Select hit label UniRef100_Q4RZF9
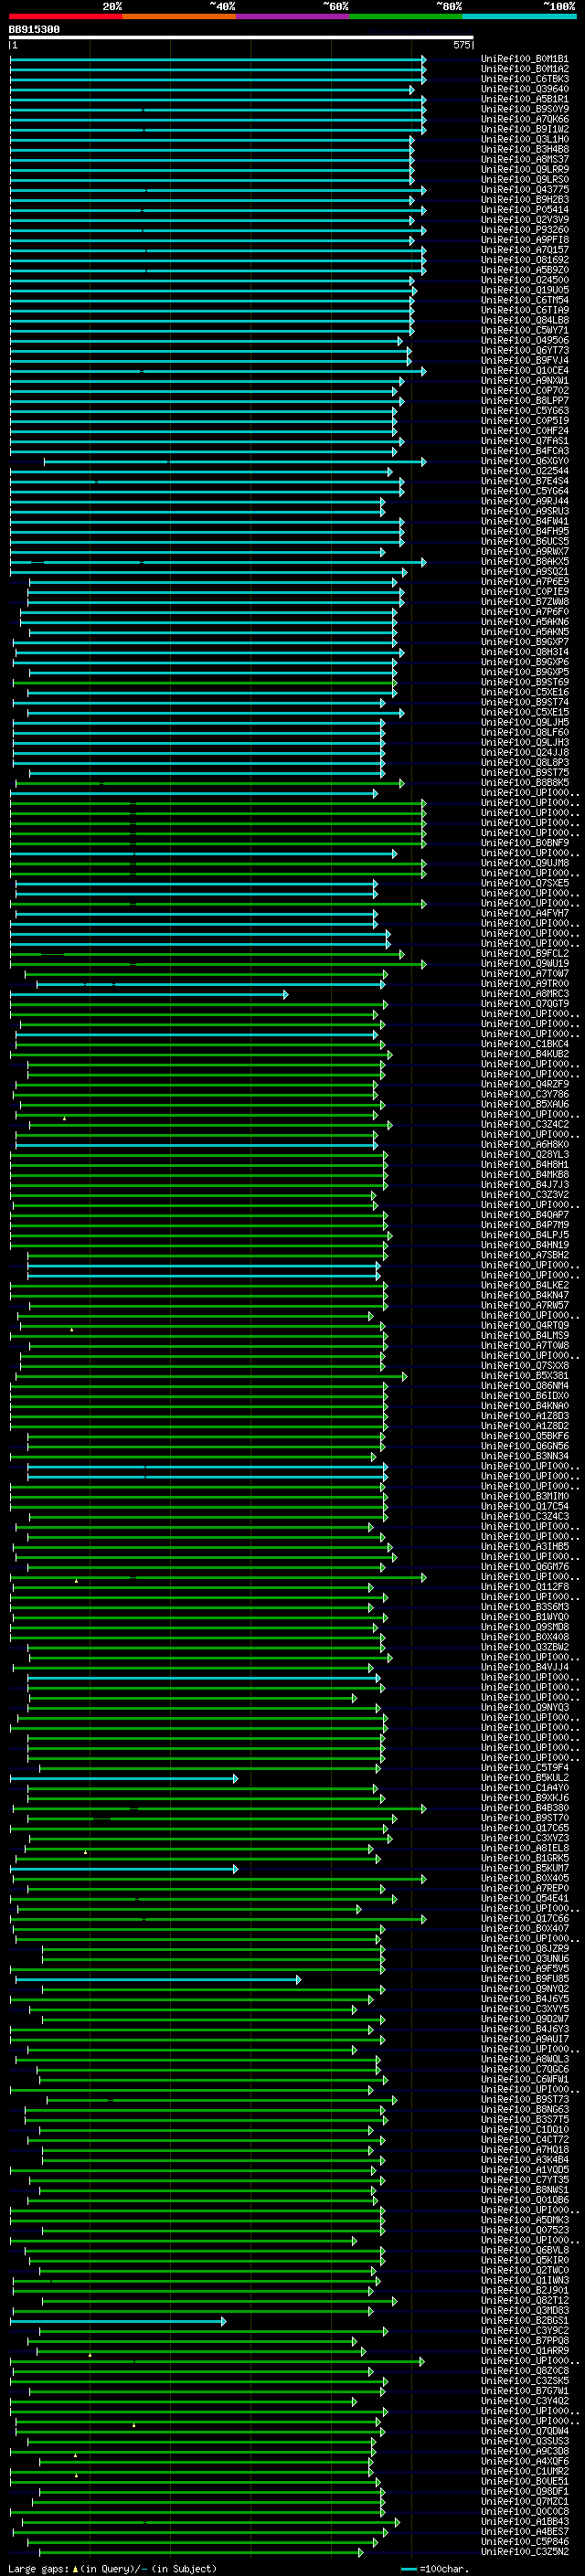 525,1084
